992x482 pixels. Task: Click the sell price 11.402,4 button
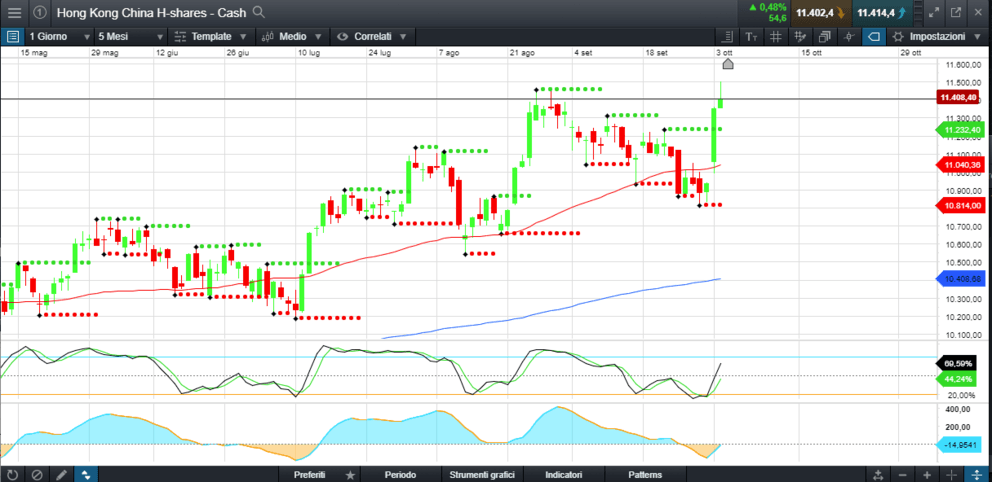[820, 12]
